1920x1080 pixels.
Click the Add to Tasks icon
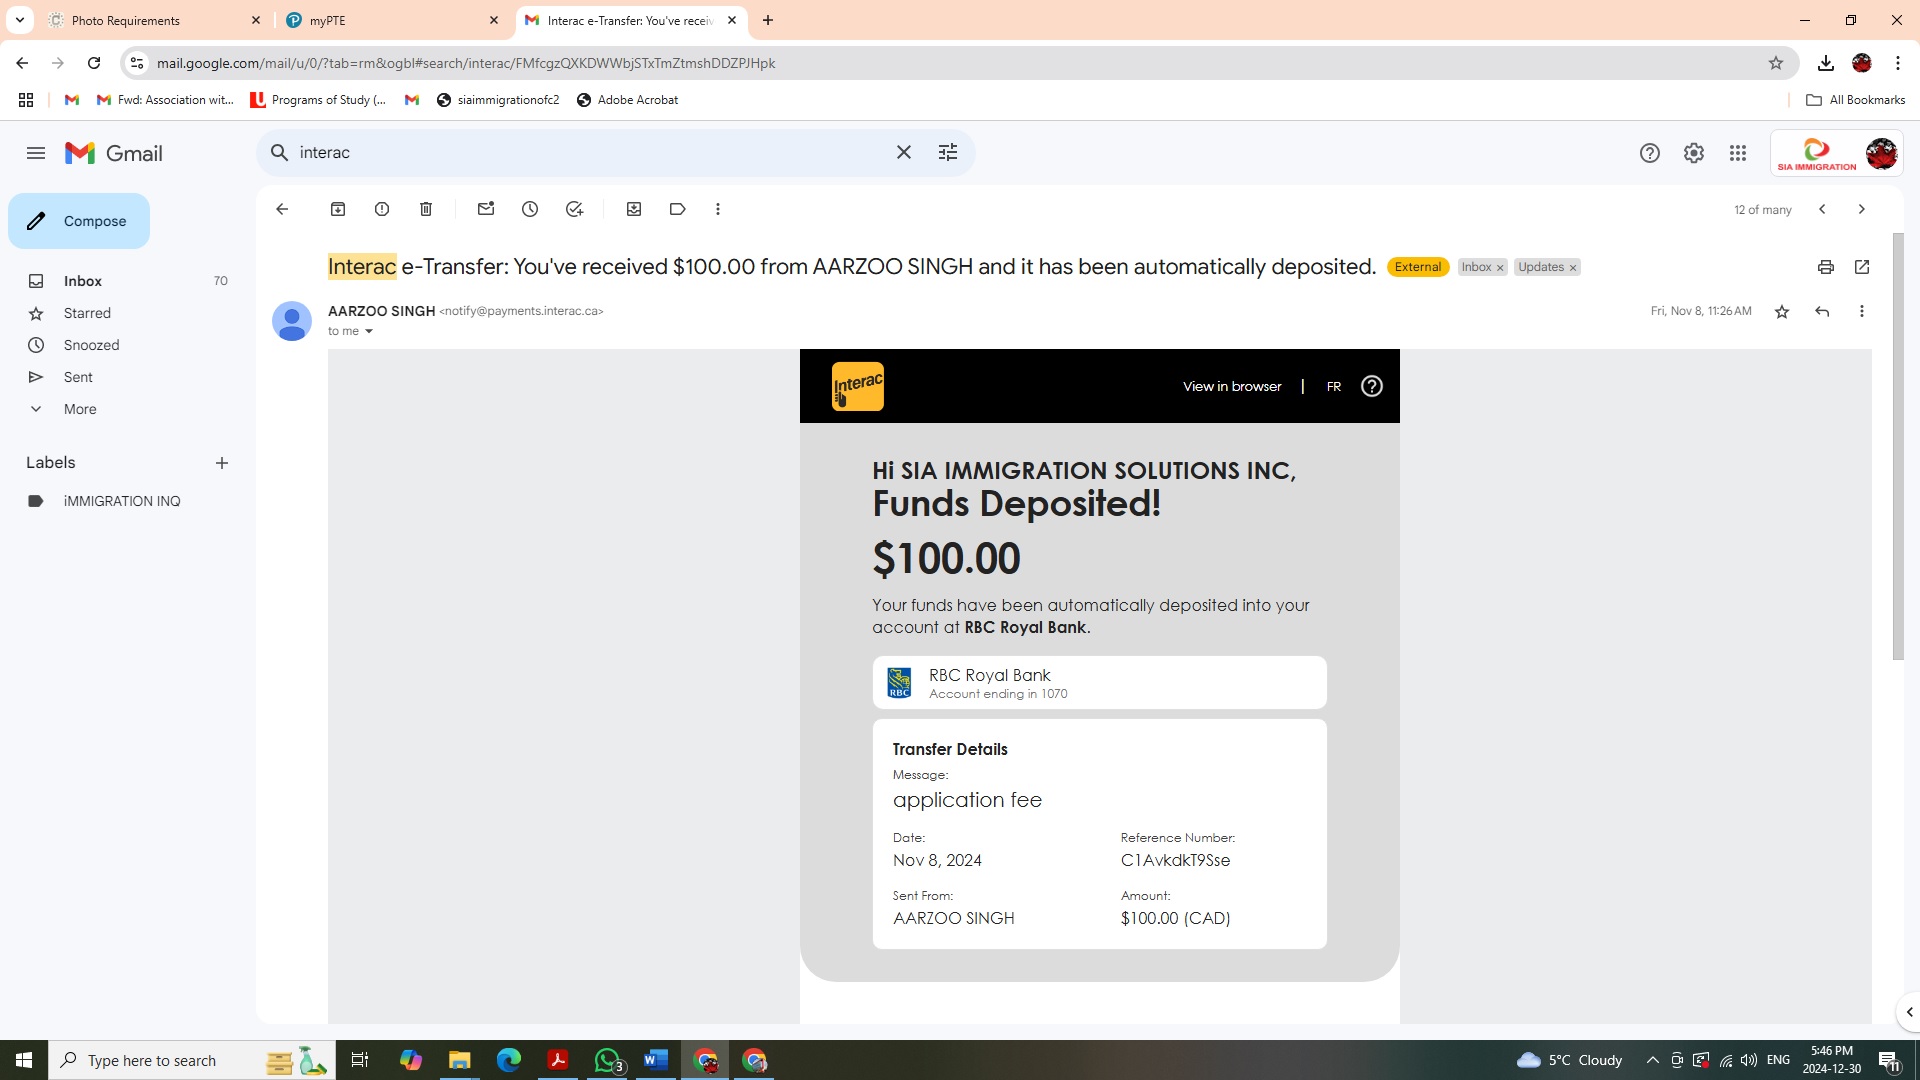point(574,209)
